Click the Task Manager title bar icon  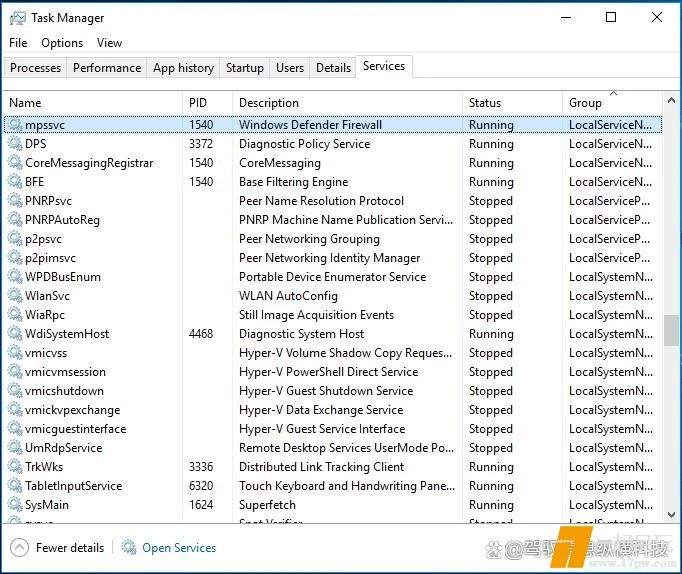17,18
